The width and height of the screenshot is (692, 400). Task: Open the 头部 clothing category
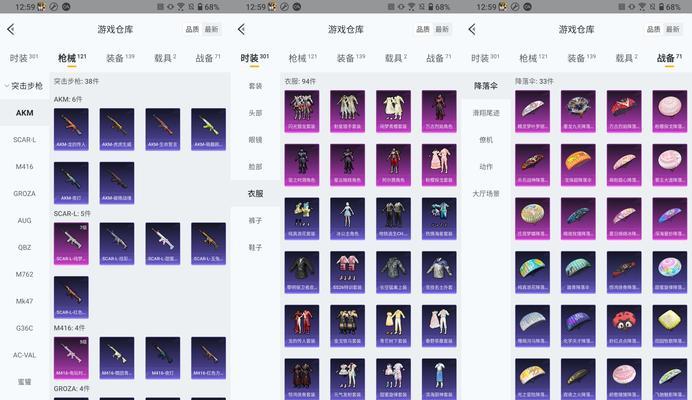tap(255, 113)
